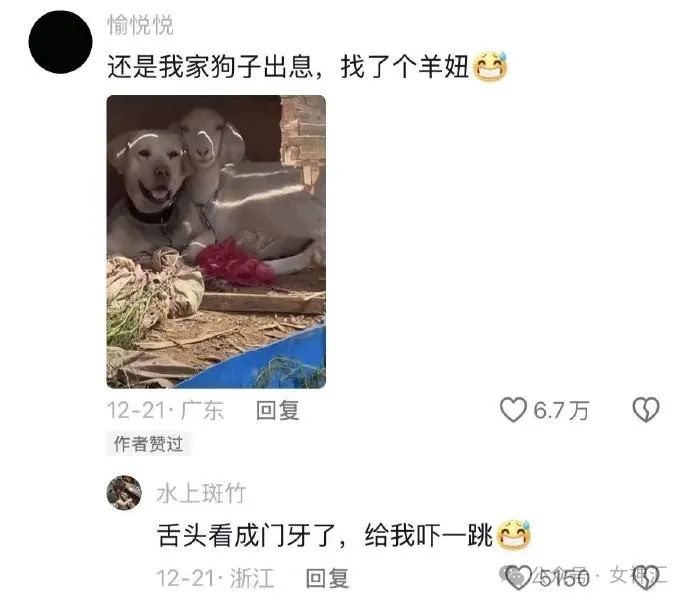Viewport: 690px width, 603px height.
Task: Tap the 6.7万 like count
Action: tap(561, 410)
